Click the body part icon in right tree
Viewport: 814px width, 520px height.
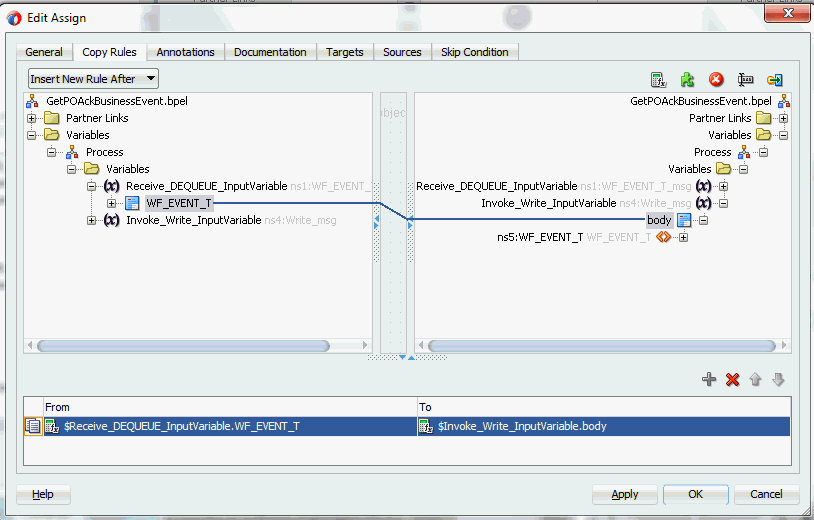[684, 221]
